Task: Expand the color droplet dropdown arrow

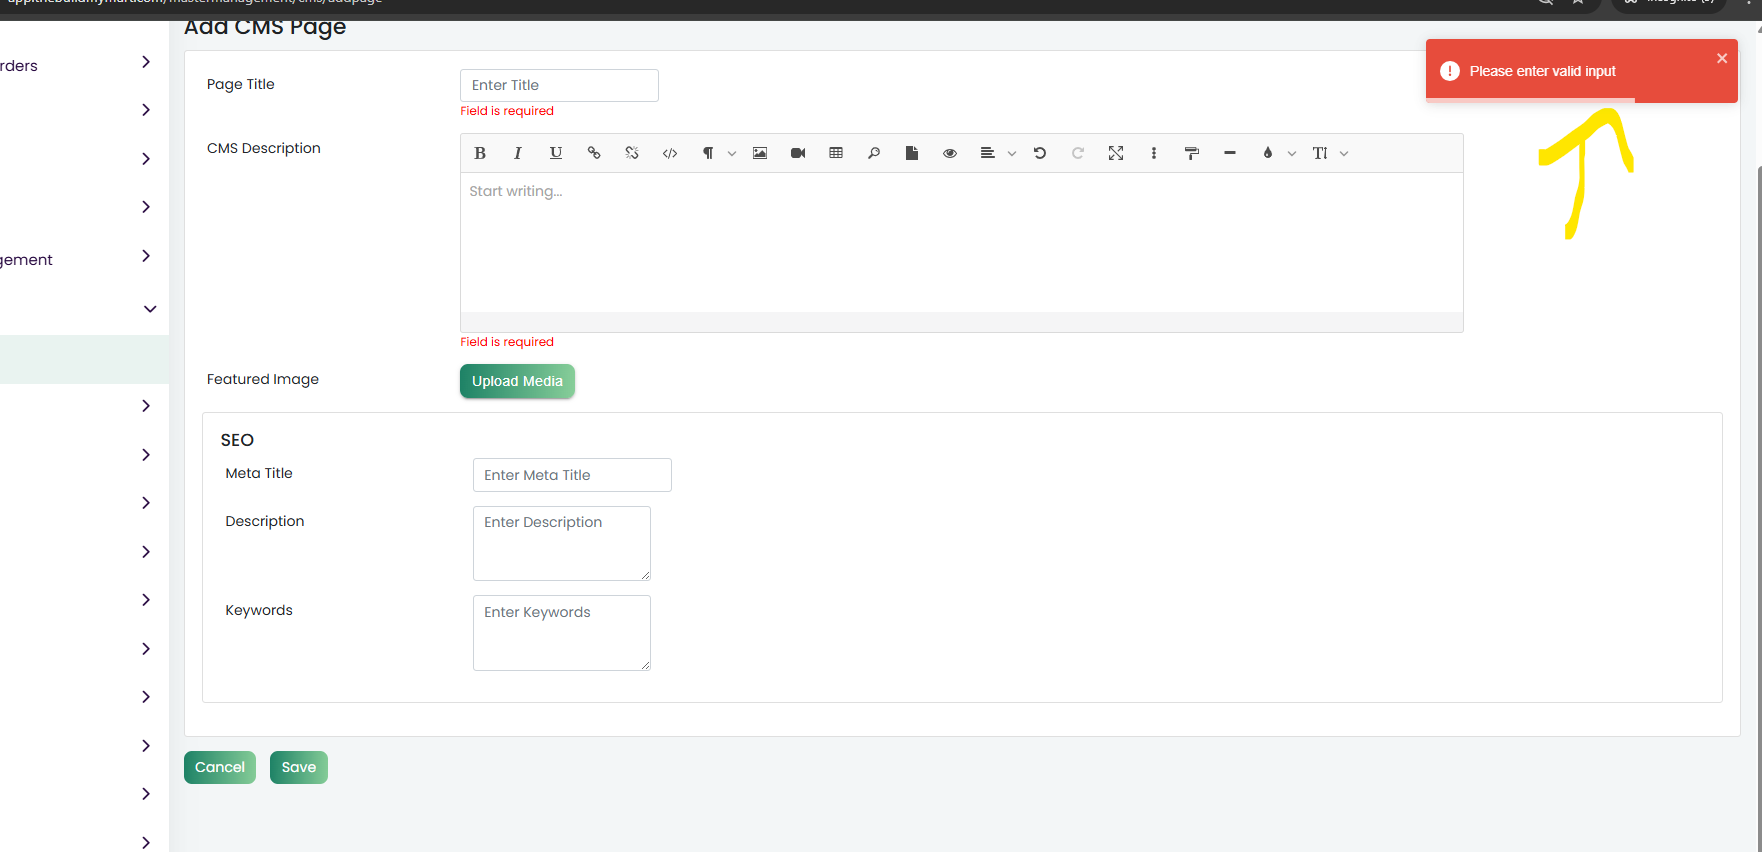Action: 1292,153
